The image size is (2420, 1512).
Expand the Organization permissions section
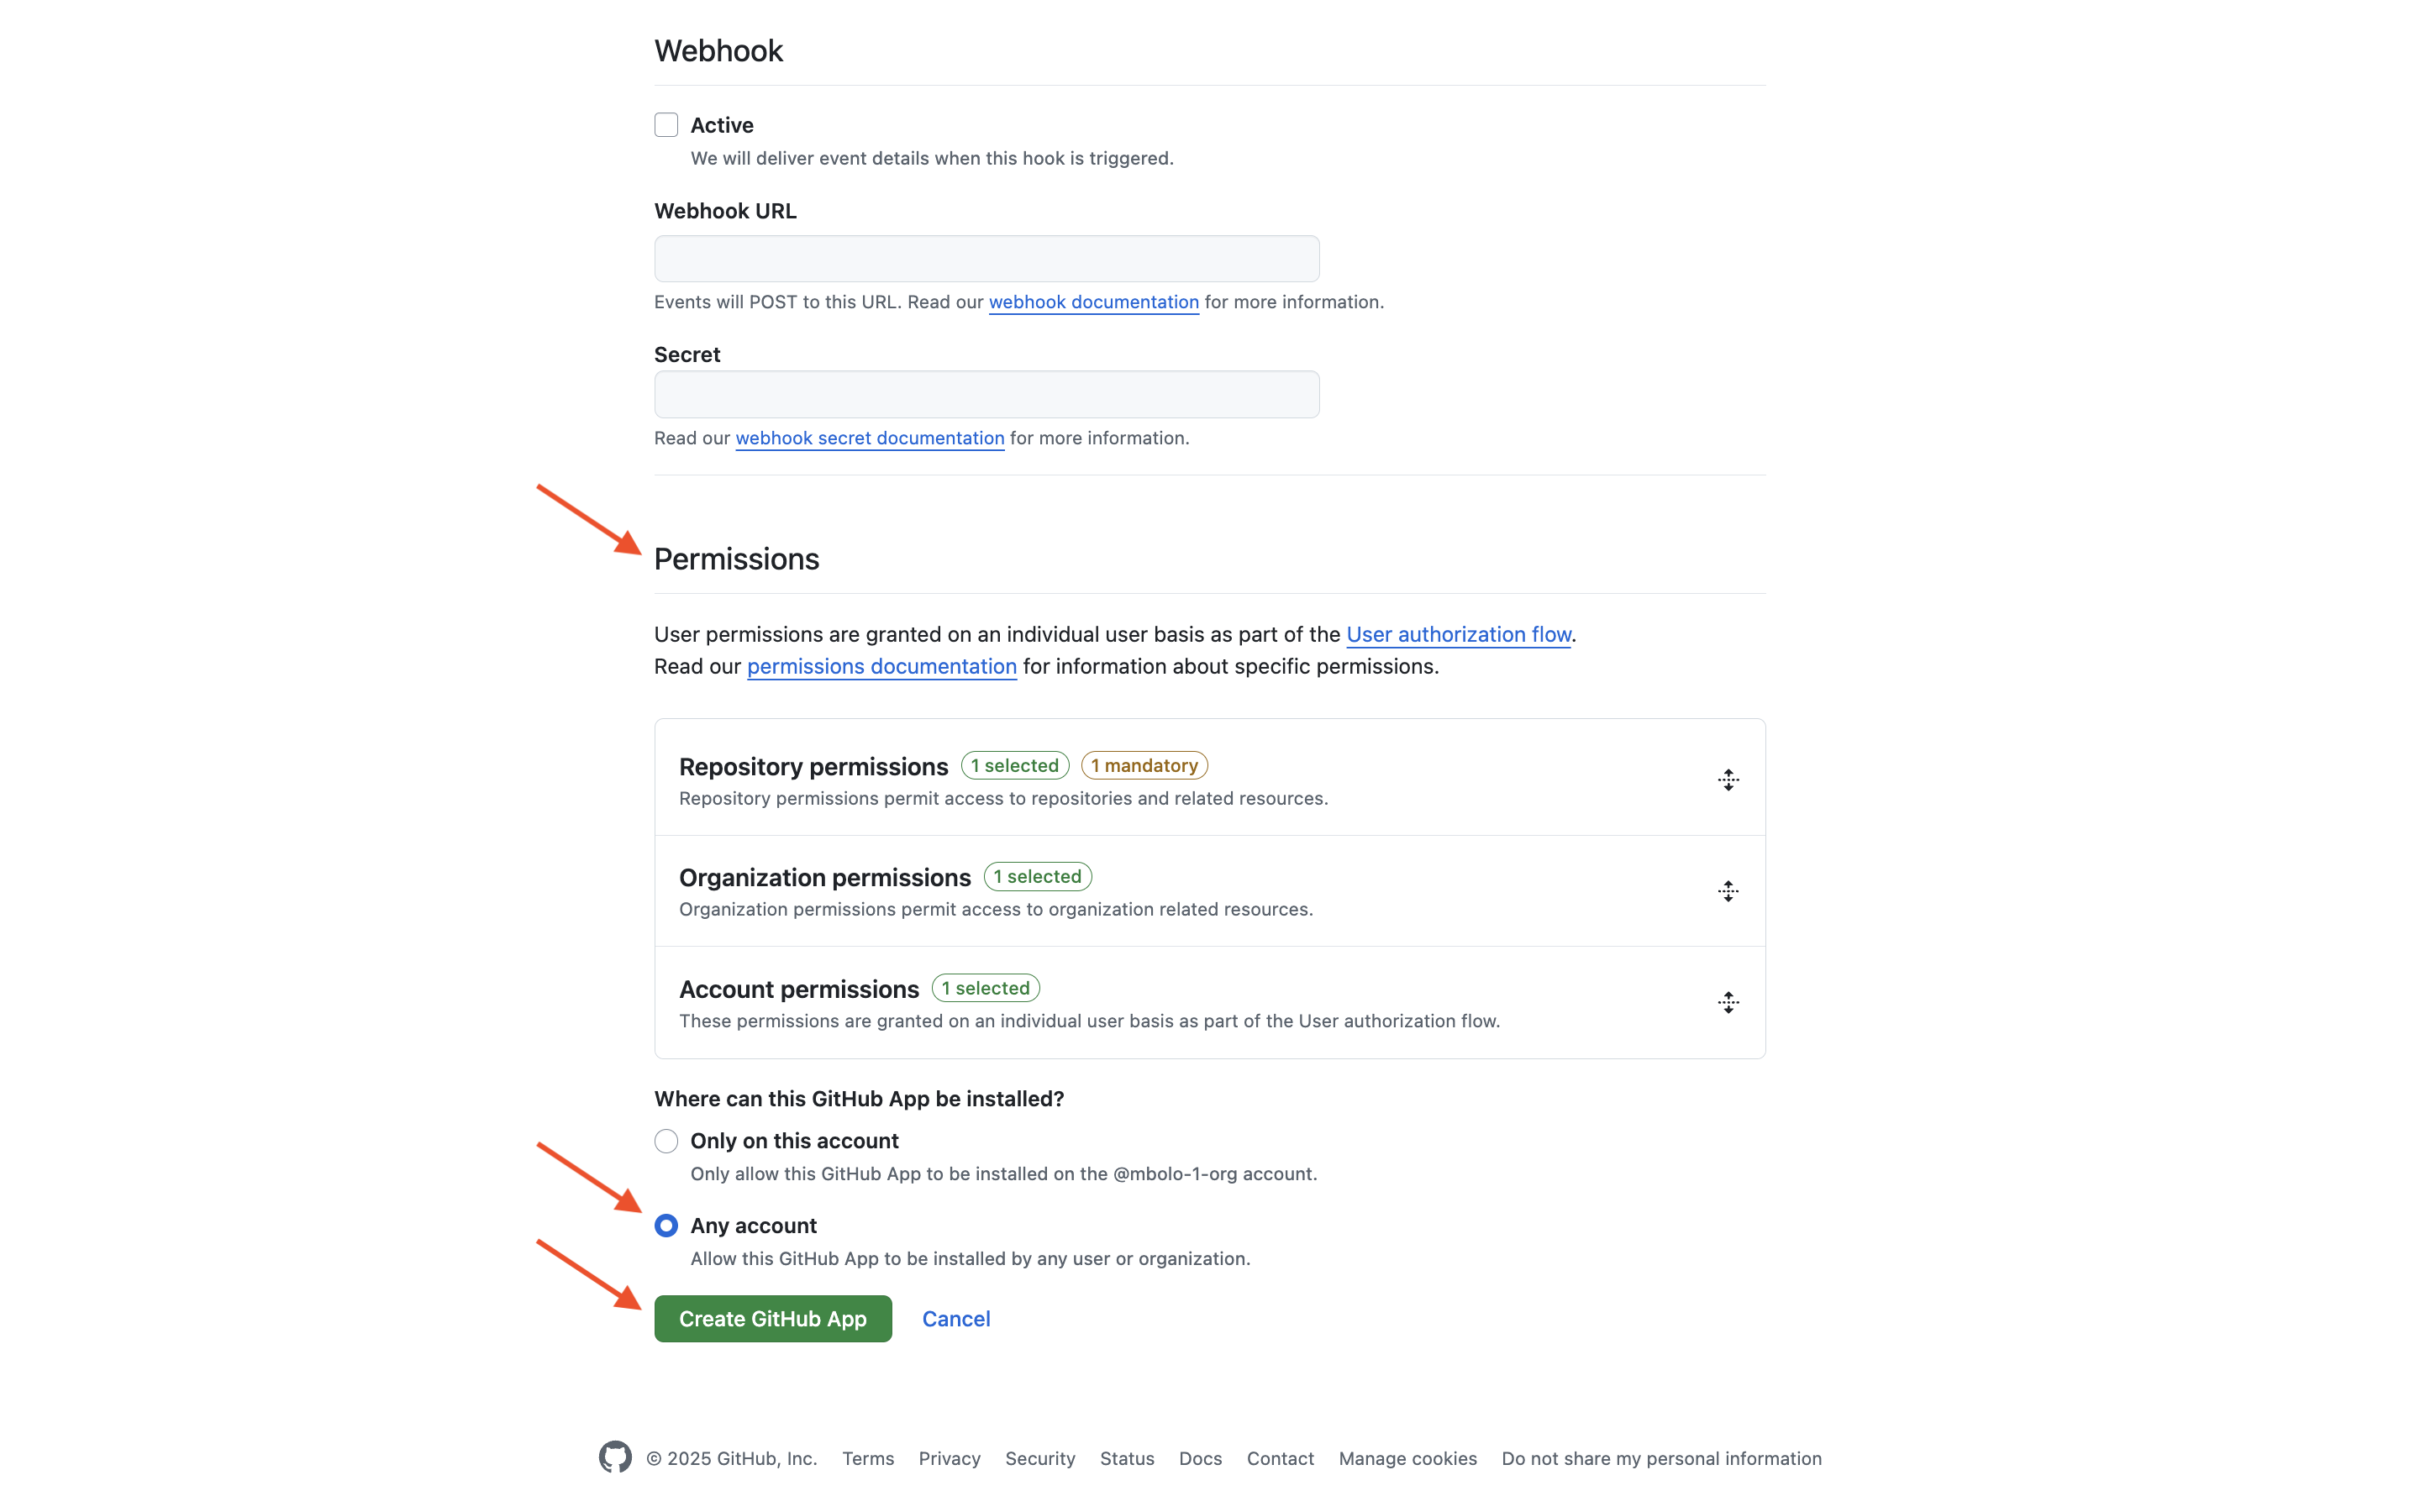tap(824, 877)
